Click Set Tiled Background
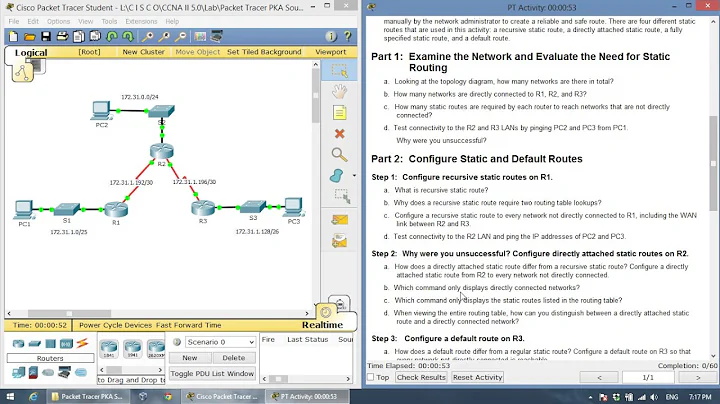This screenshot has width=720, height=404. tap(264, 52)
